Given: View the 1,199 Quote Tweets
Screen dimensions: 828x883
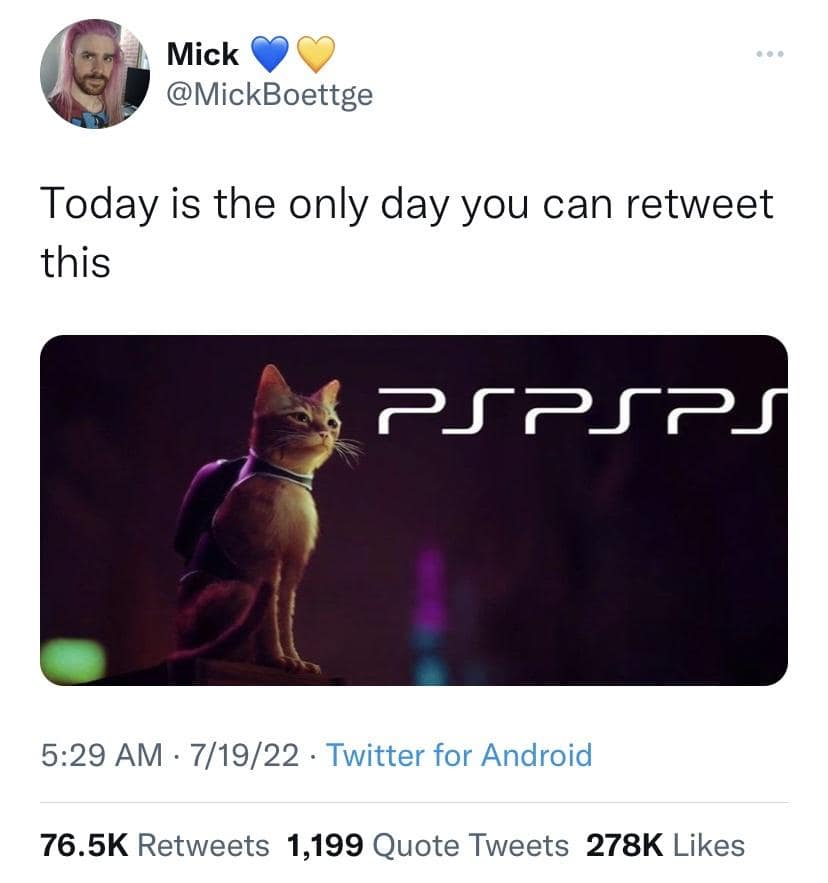Looking at the screenshot, I should click(x=428, y=845).
